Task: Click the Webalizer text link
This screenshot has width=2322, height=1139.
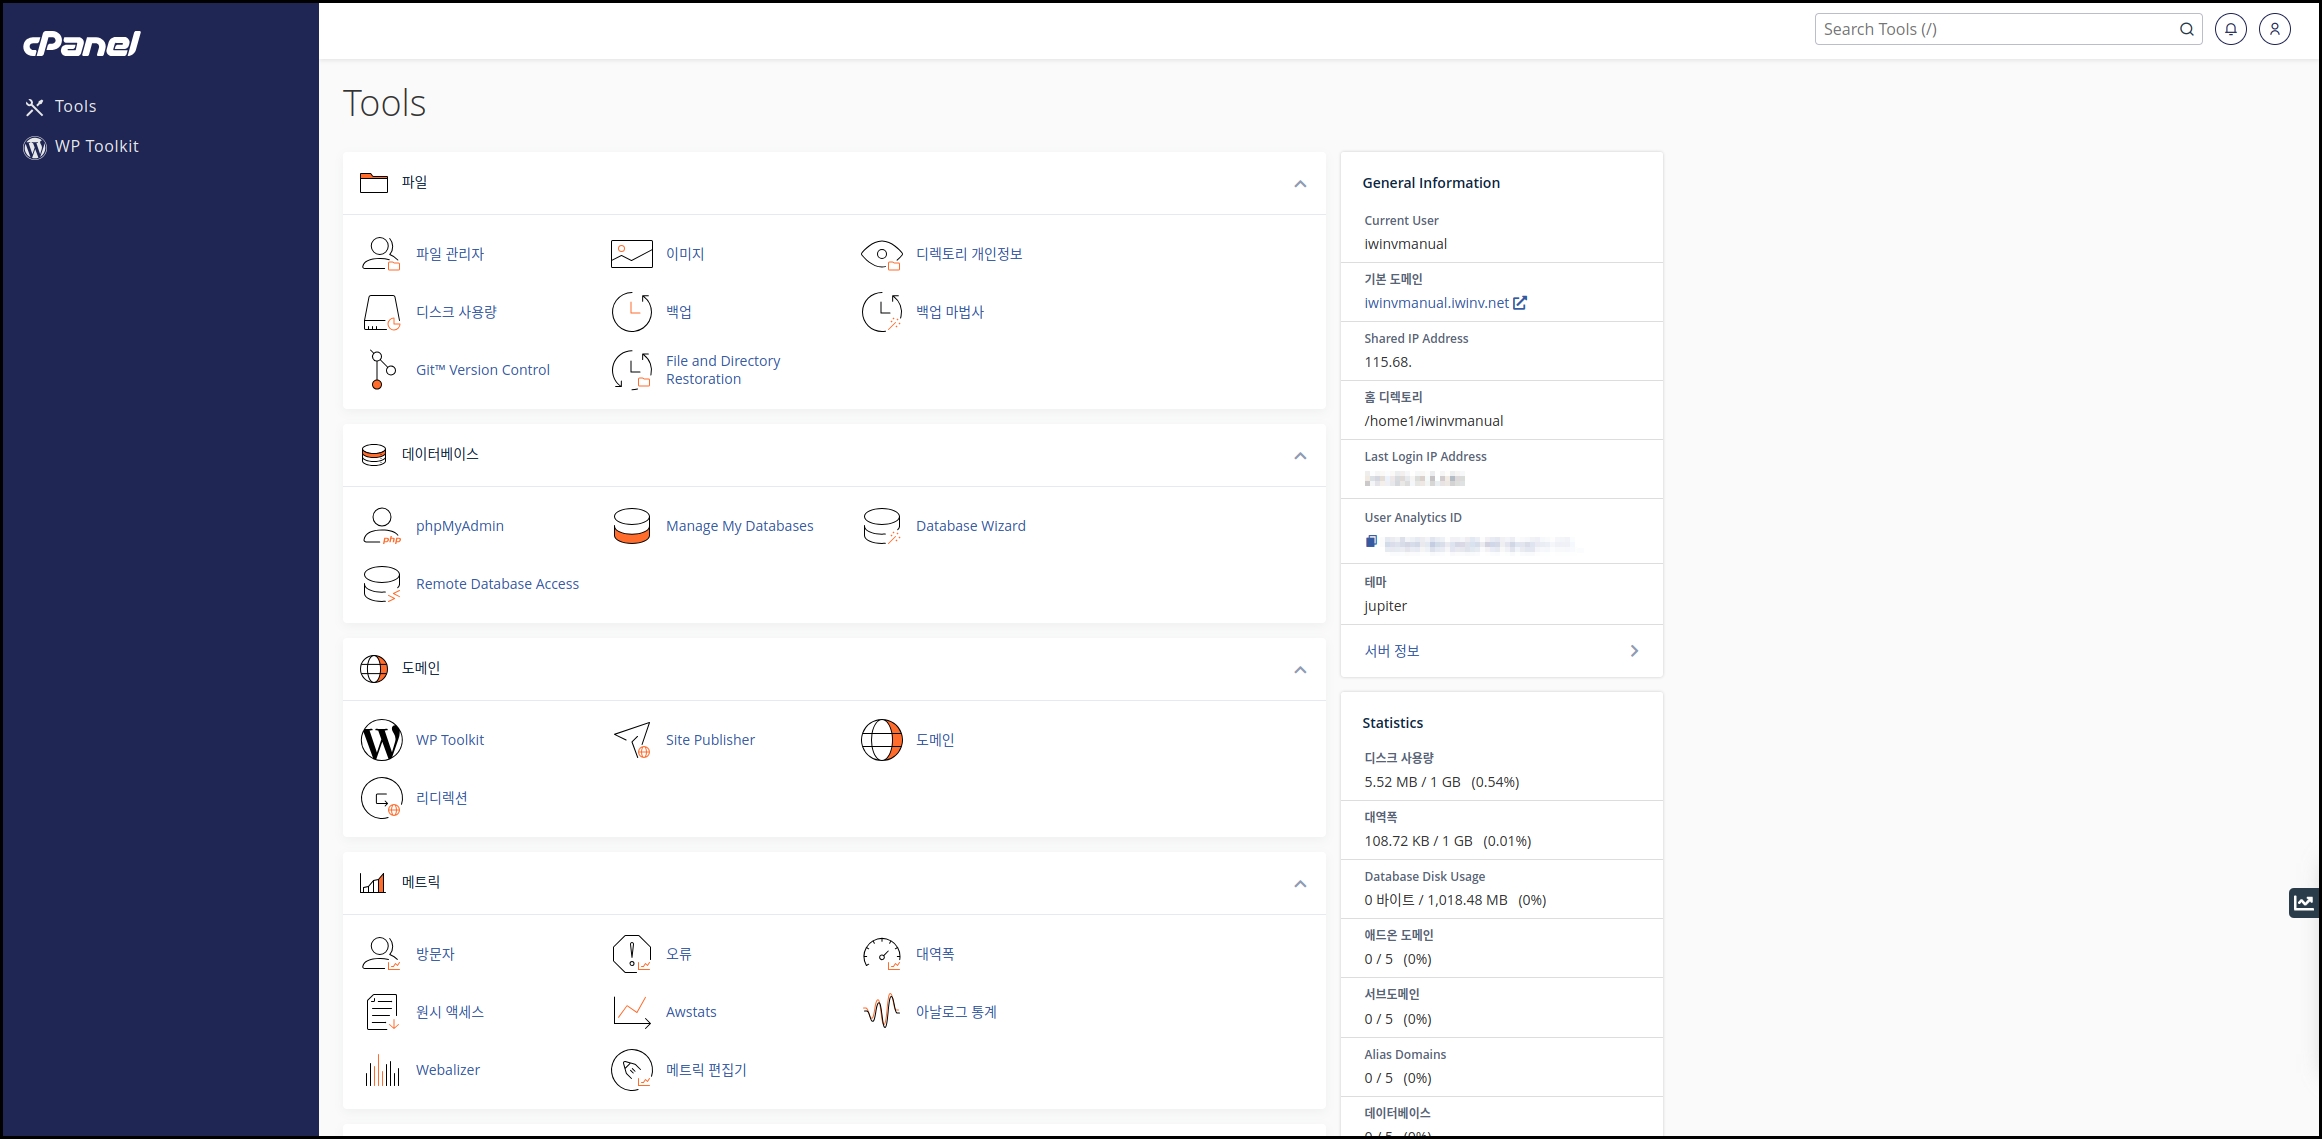Action: pyautogui.click(x=448, y=1070)
